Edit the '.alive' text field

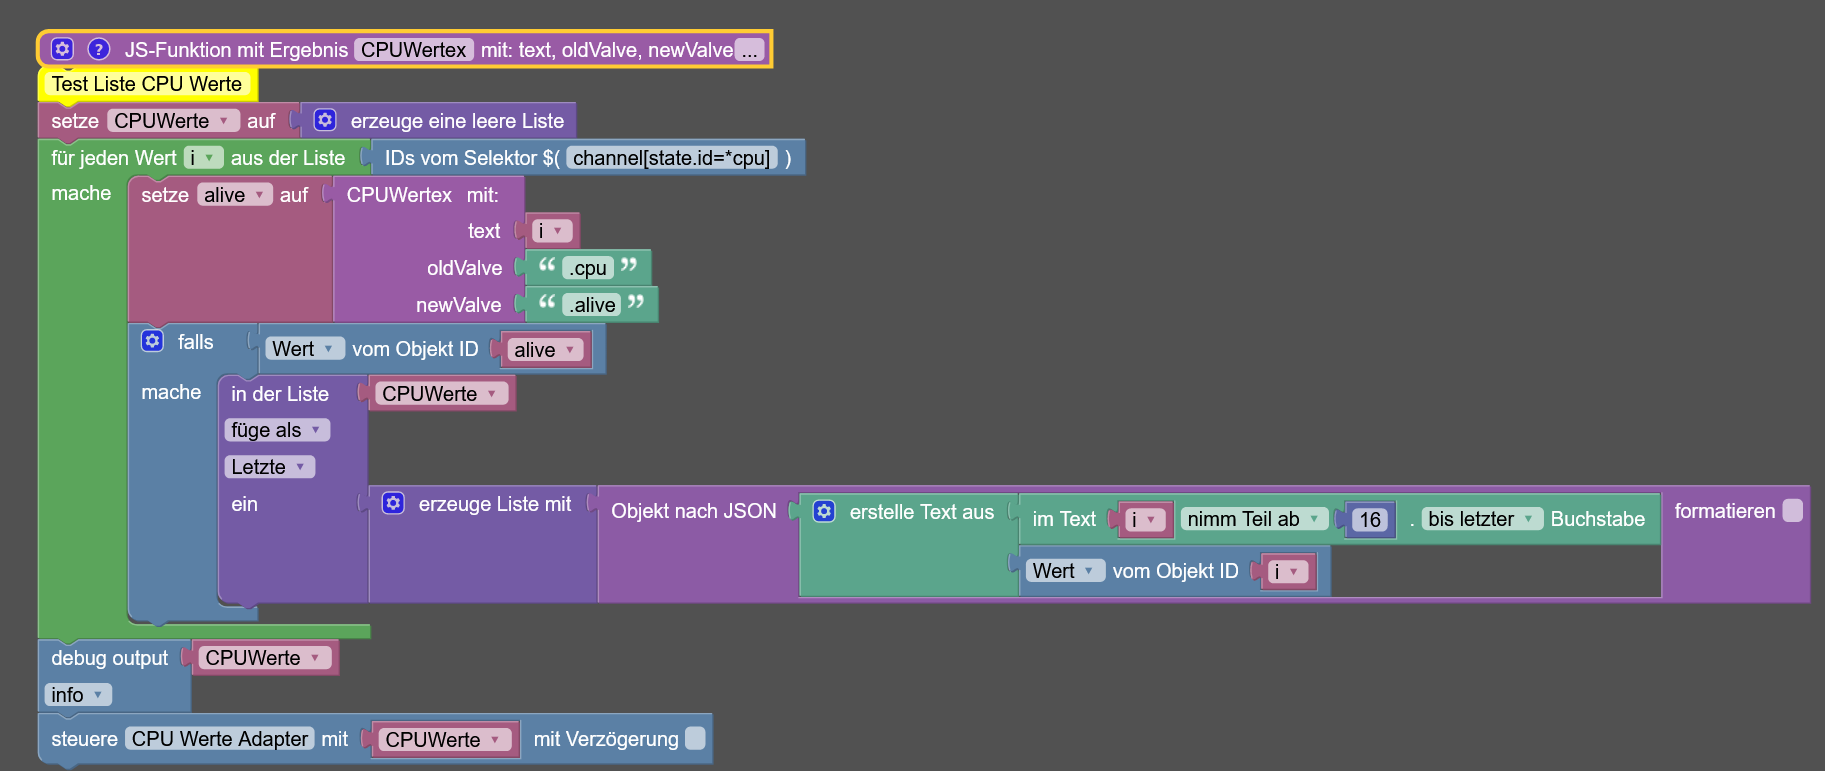(x=592, y=305)
